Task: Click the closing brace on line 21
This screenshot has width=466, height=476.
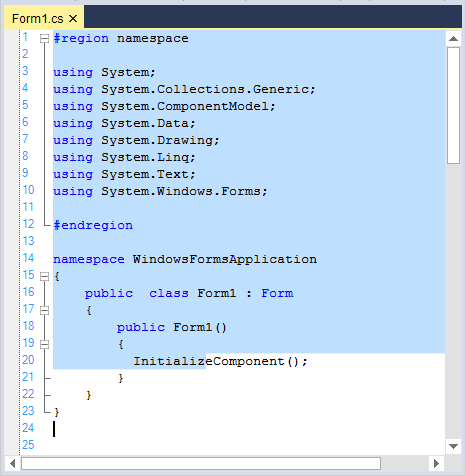Action: tap(121, 379)
